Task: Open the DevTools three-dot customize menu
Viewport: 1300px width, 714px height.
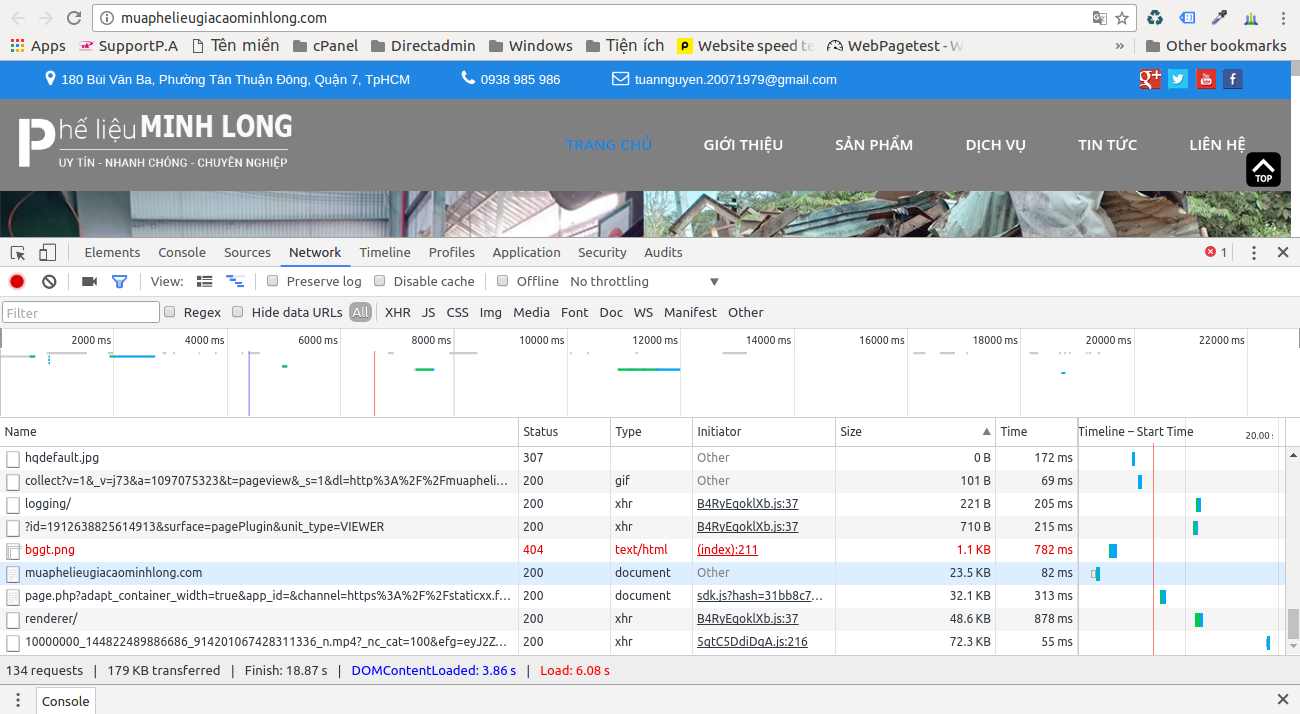Action: 1254,253
